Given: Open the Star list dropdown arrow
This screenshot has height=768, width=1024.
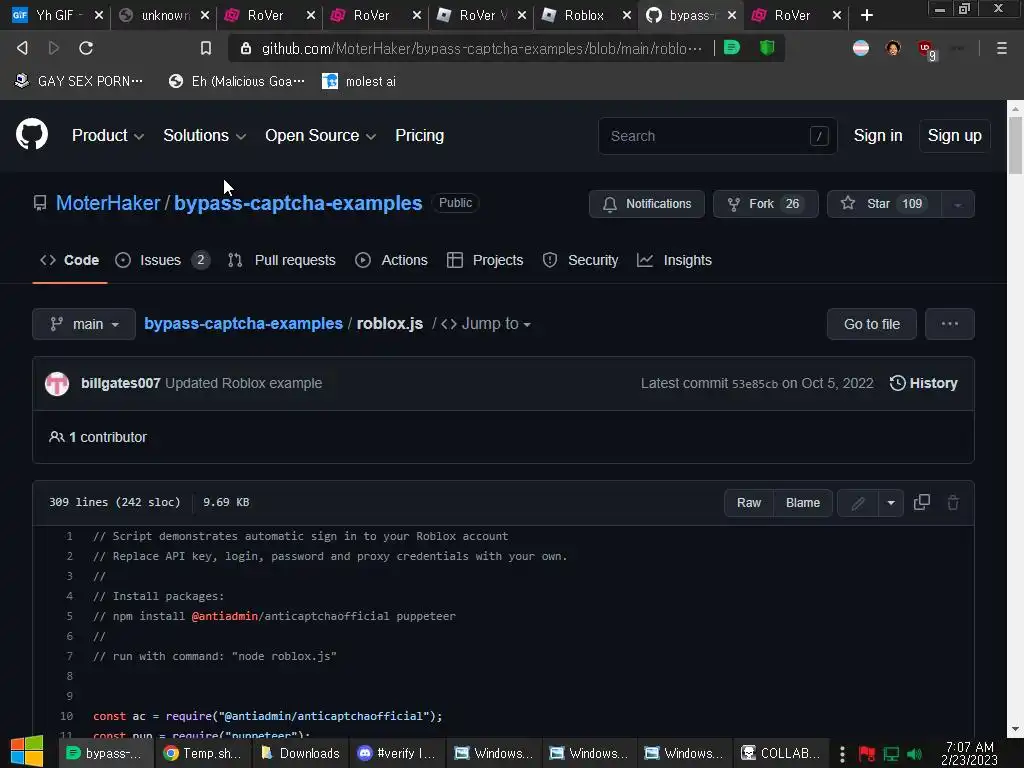Looking at the screenshot, I should pos(958,204).
